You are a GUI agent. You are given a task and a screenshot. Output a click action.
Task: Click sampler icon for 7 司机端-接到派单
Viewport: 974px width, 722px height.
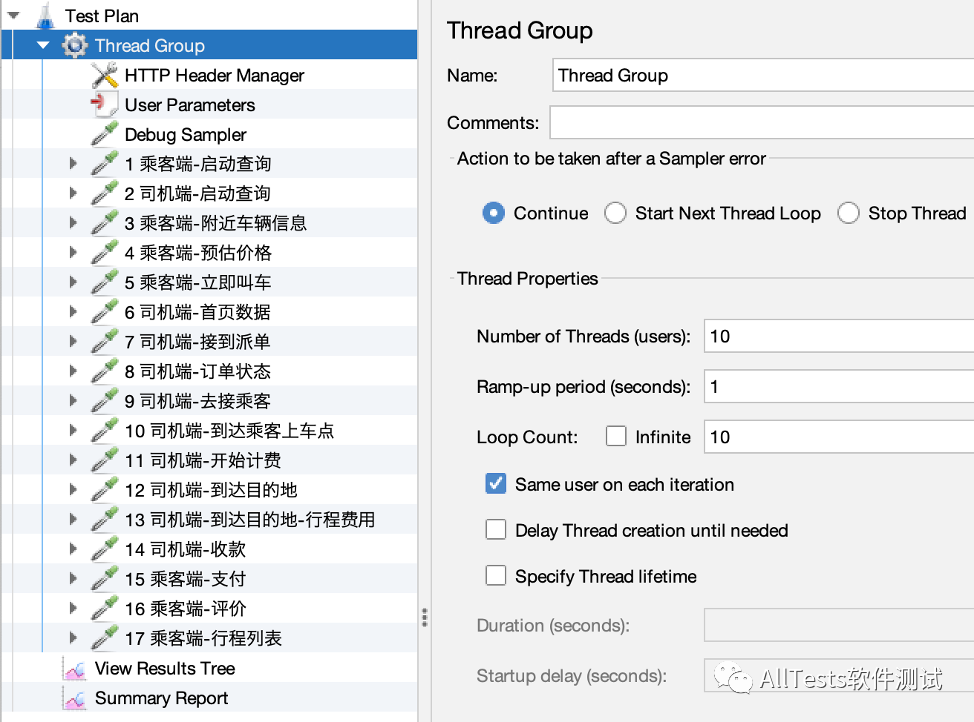coord(104,342)
